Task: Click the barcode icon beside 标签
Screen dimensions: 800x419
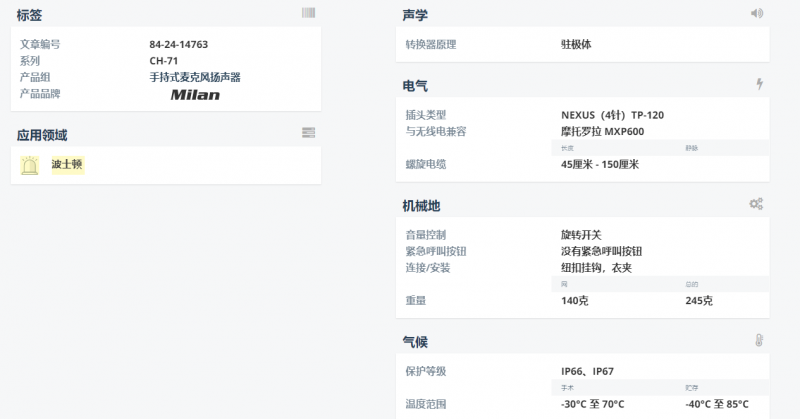Action: (x=308, y=13)
